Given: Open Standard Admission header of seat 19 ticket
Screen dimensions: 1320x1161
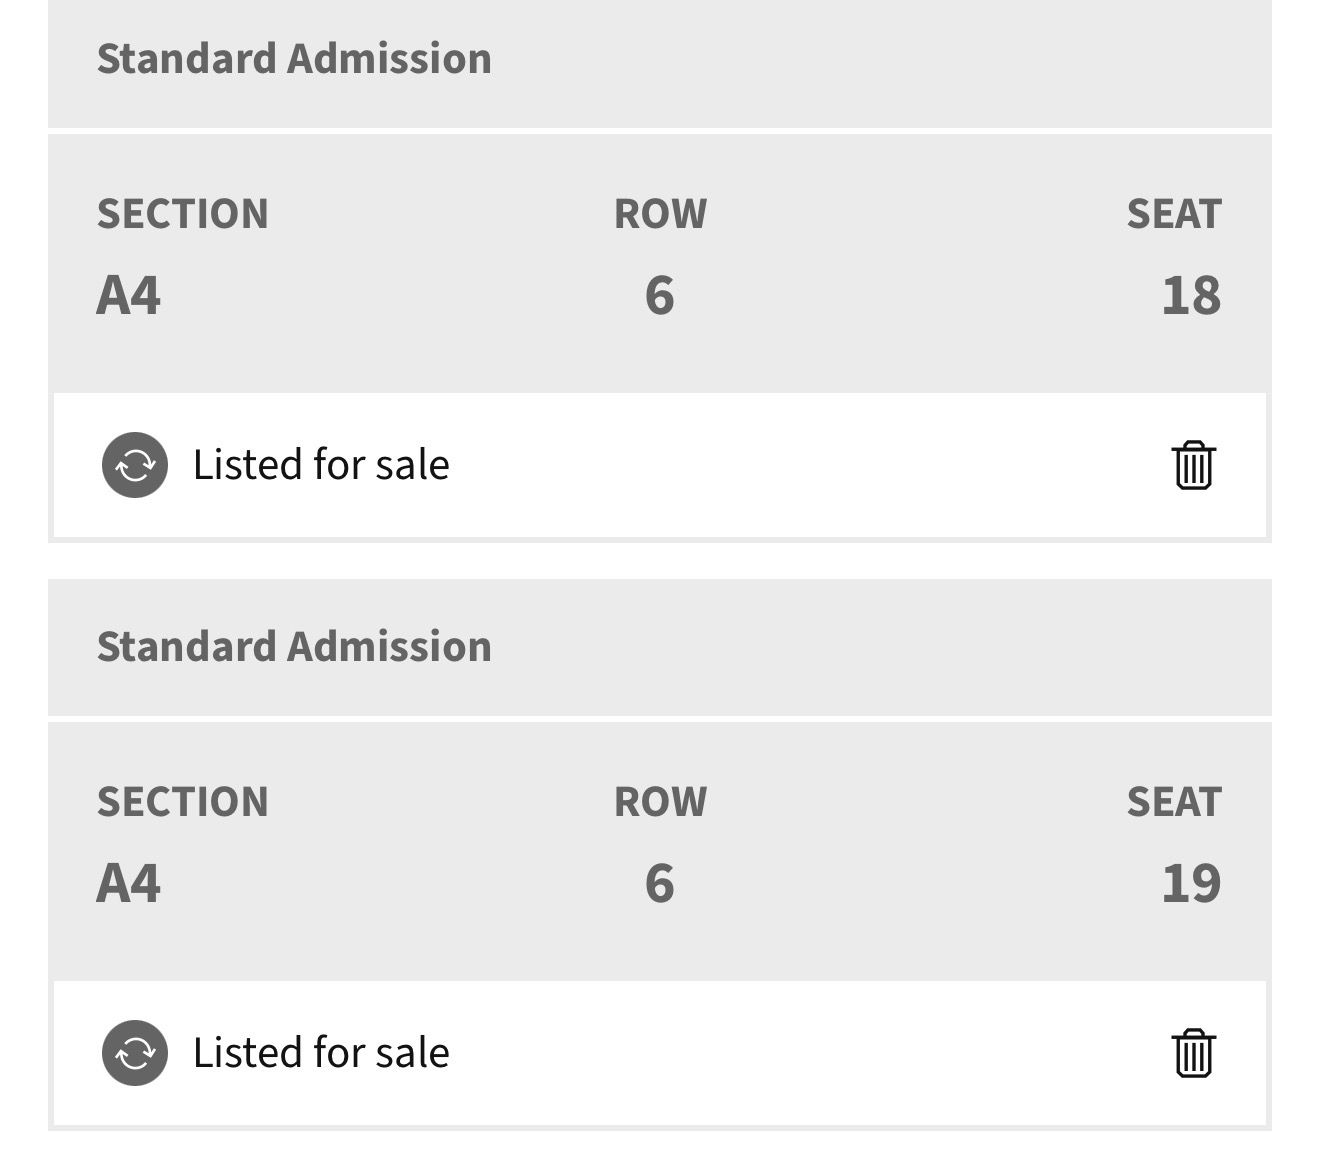Looking at the screenshot, I should click(294, 647).
